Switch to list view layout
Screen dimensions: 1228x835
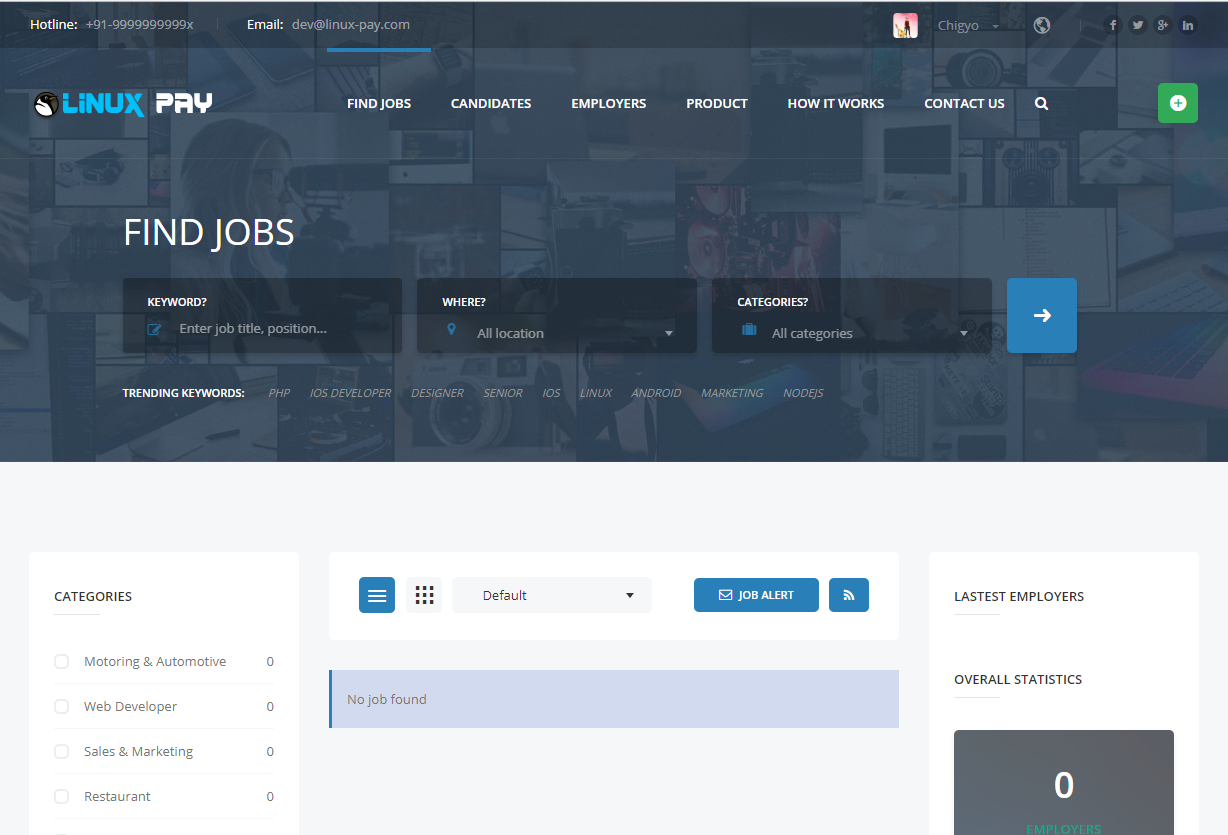[377, 595]
